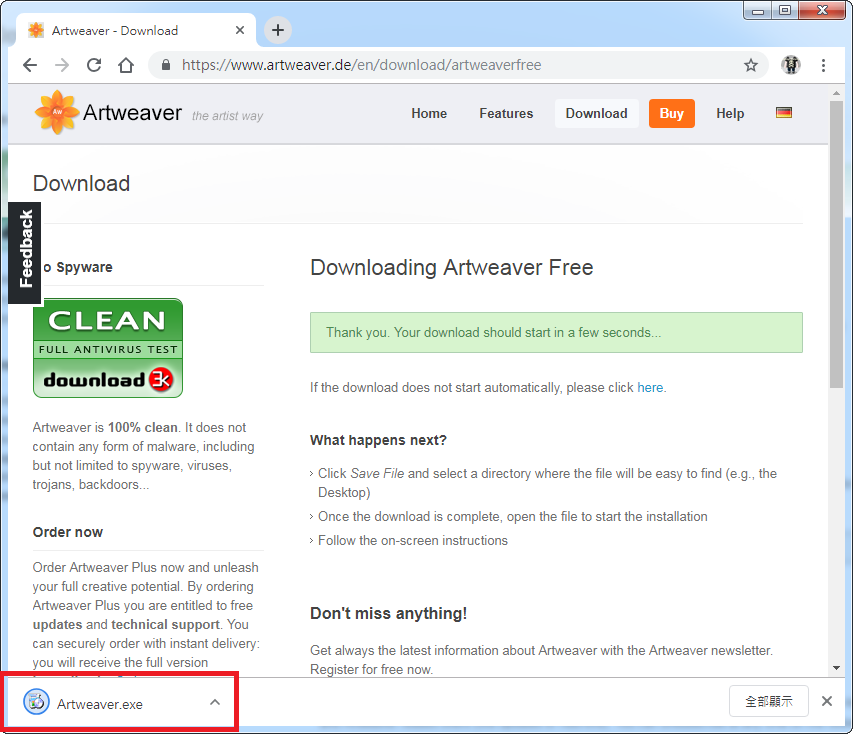
Task: Click the Clean antivirus test badge
Action: (x=108, y=348)
